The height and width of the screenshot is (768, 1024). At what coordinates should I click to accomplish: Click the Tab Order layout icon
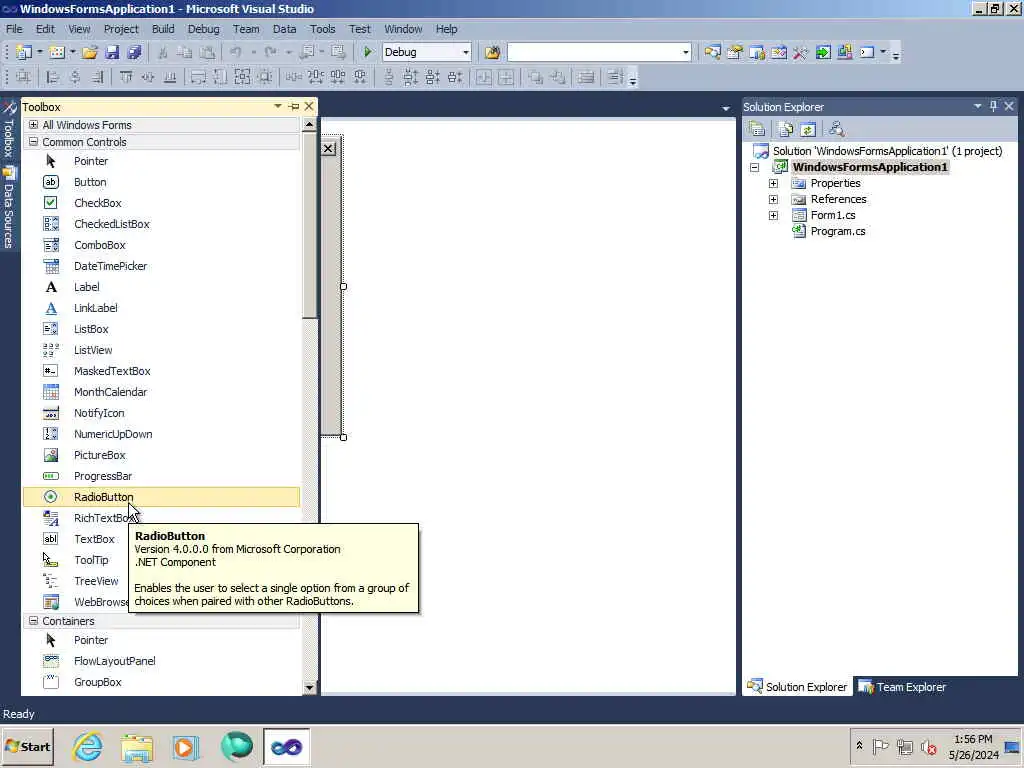pos(615,78)
